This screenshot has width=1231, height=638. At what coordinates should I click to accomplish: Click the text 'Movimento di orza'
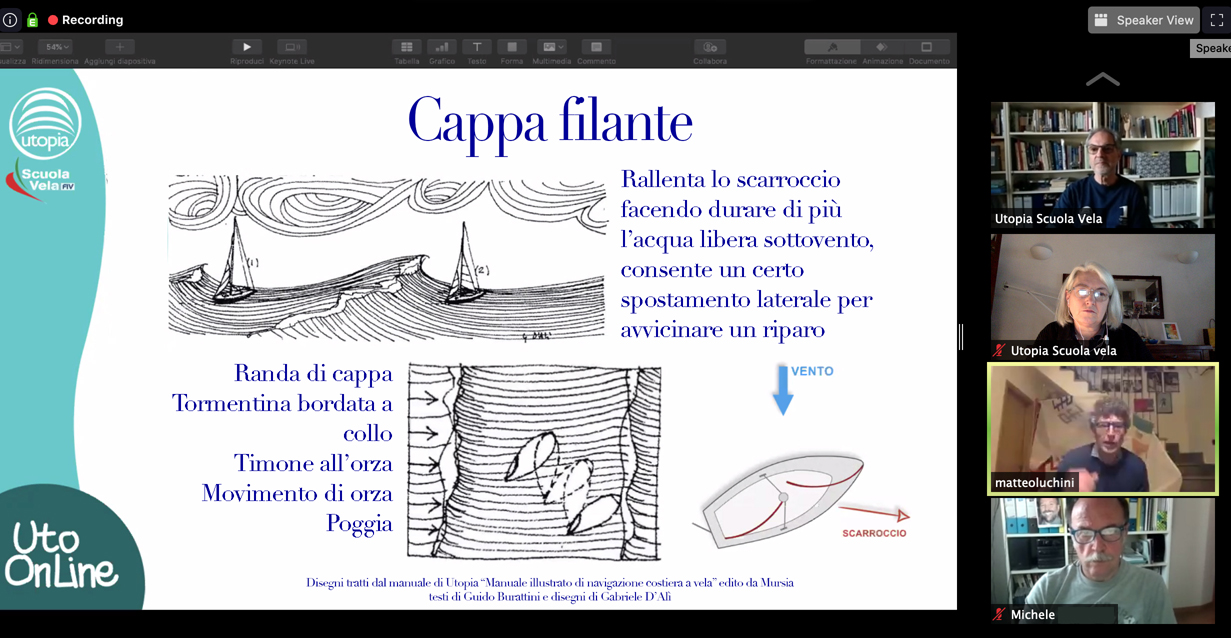pos(297,493)
